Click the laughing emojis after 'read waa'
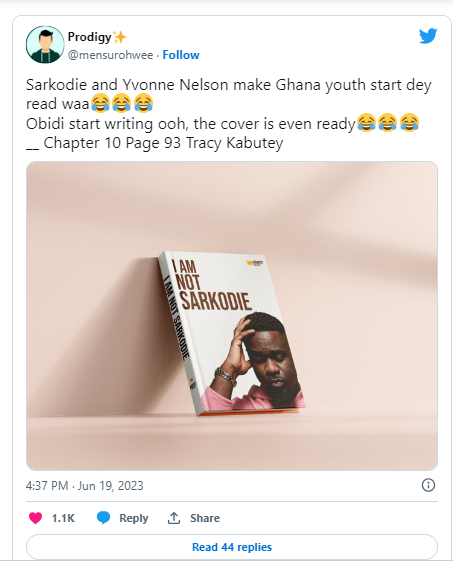453x561 pixels. pyautogui.click(x=122, y=104)
